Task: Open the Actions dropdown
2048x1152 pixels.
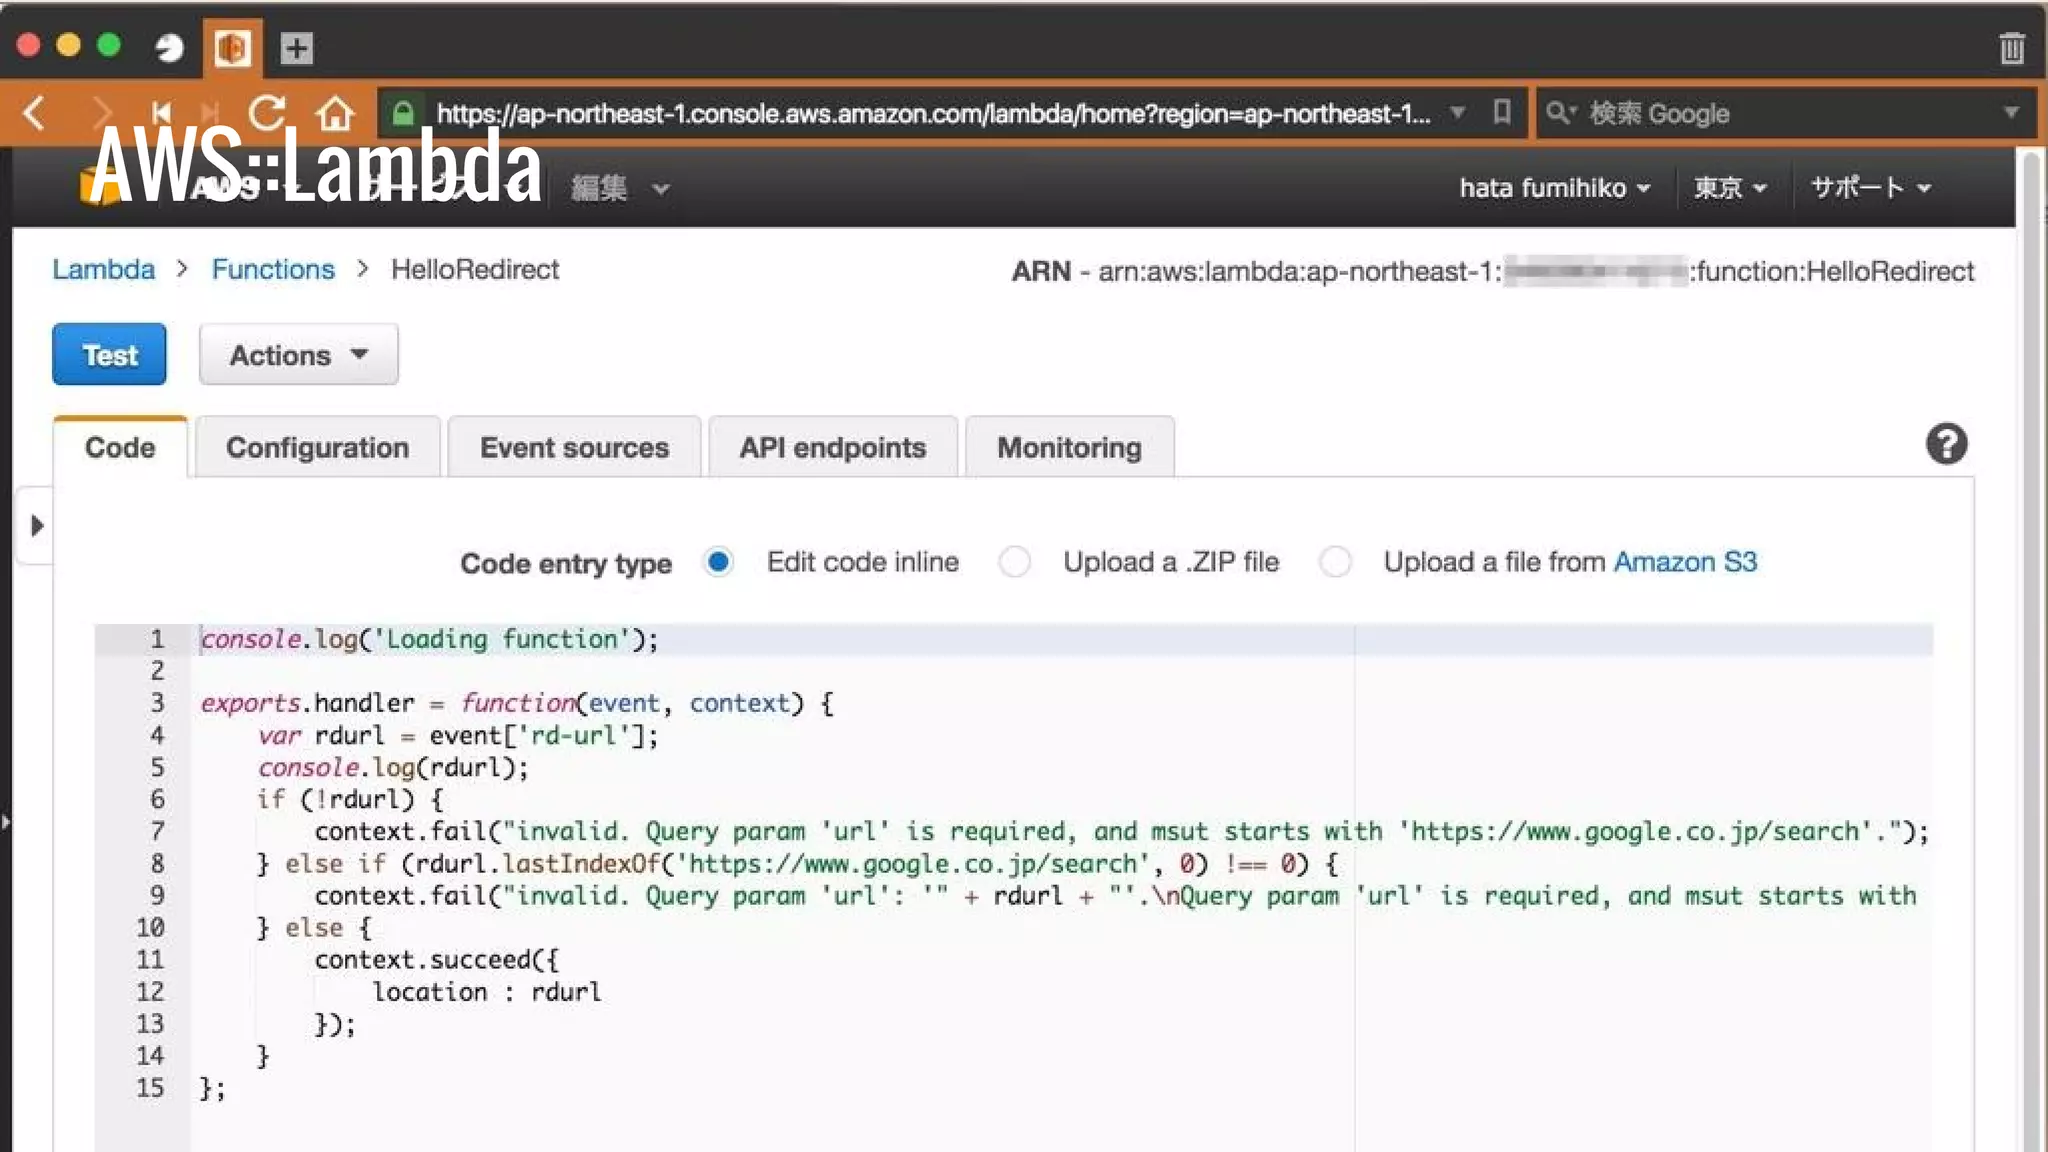Action: pyautogui.click(x=298, y=355)
